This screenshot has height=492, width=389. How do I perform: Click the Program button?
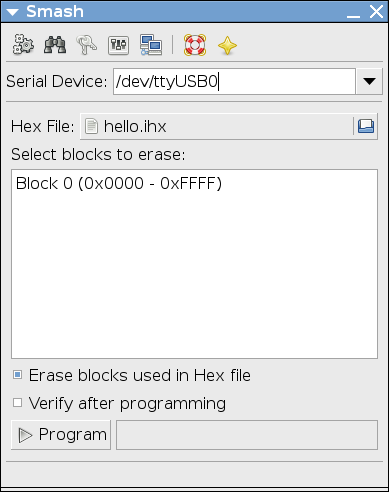point(61,435)
